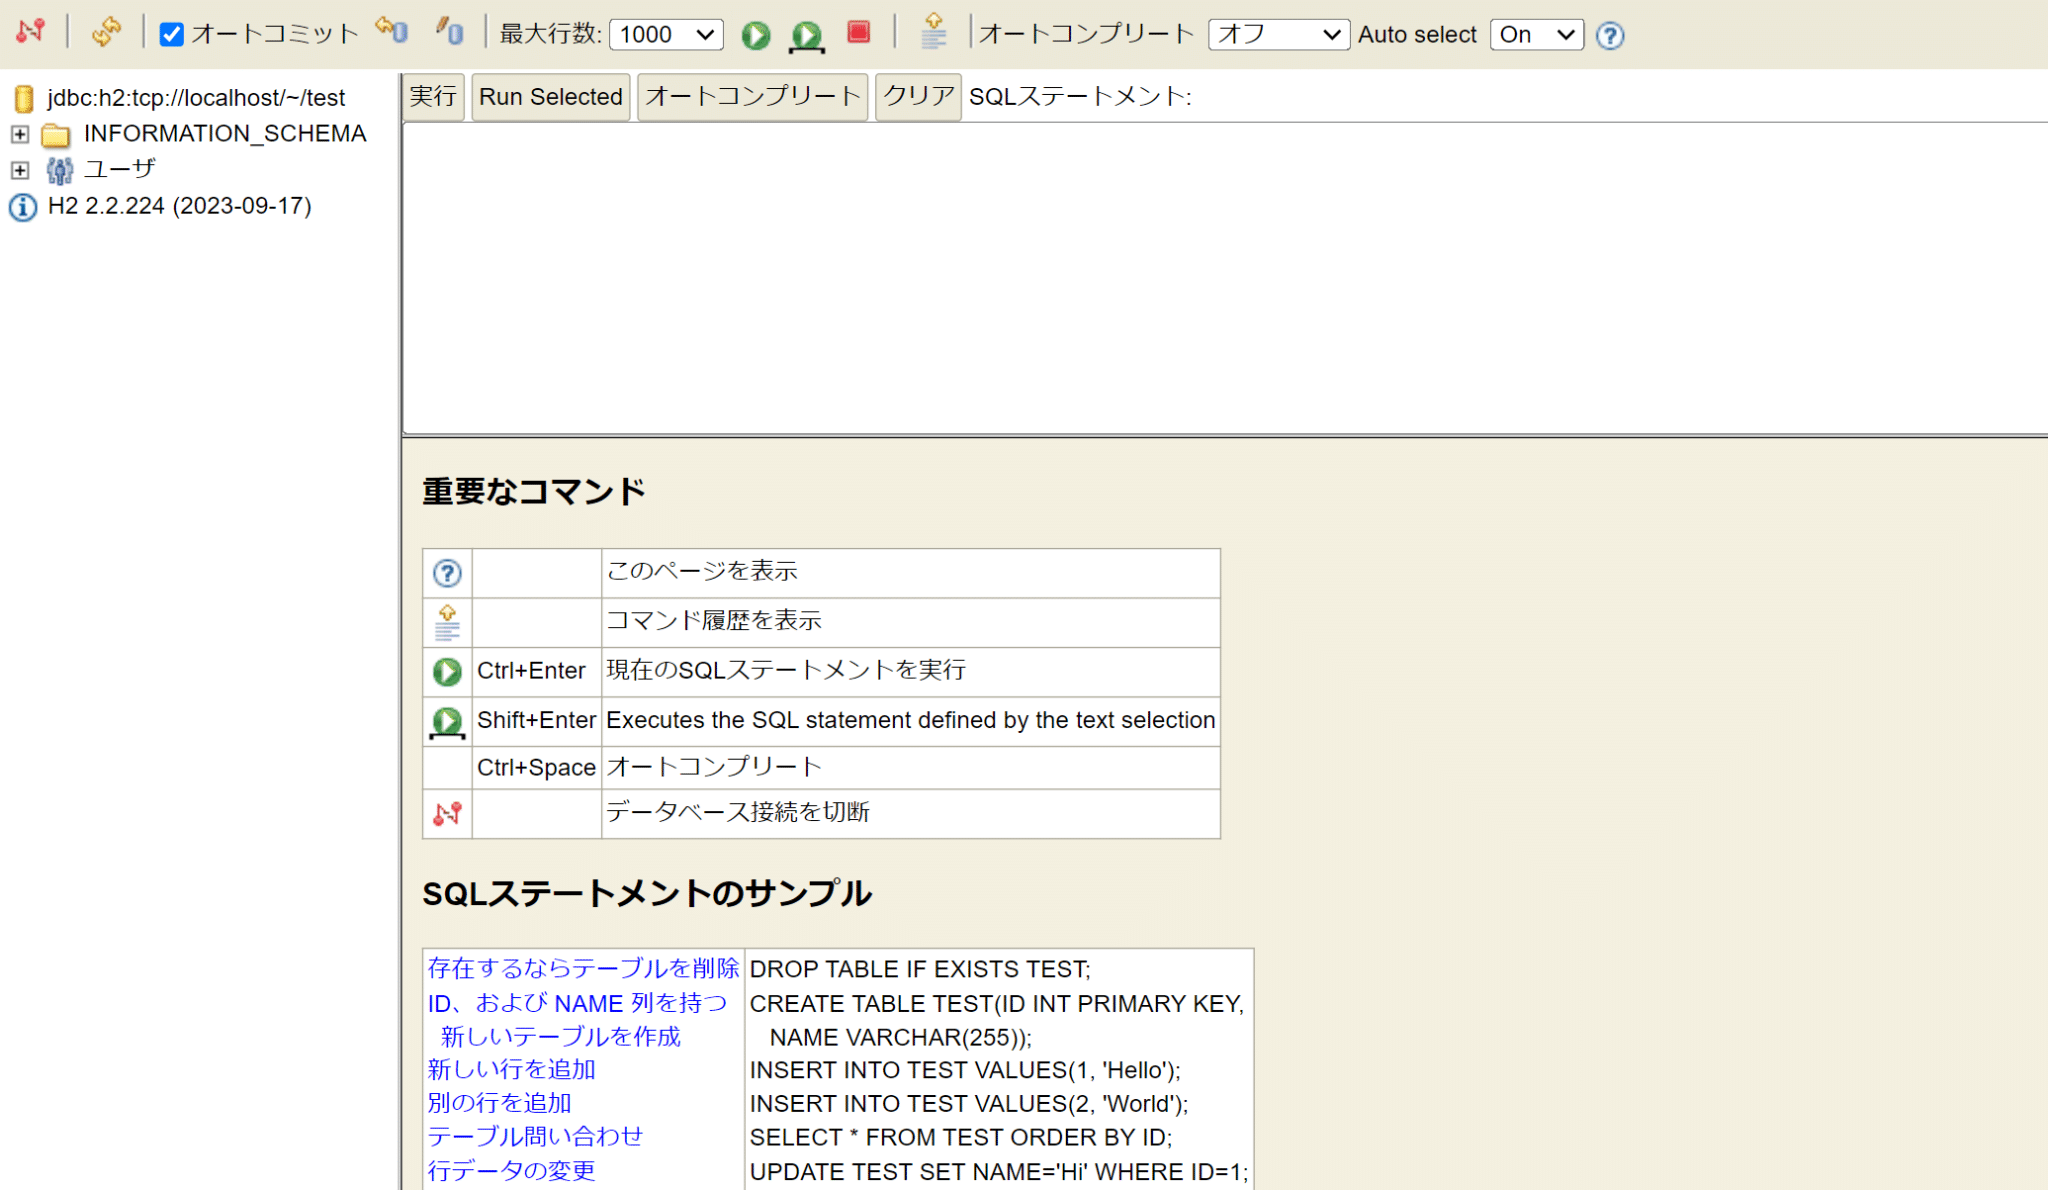This screenshot has height=1190, width=2048.
Task: Click the 実行 button
Action: tap(433, 96)
